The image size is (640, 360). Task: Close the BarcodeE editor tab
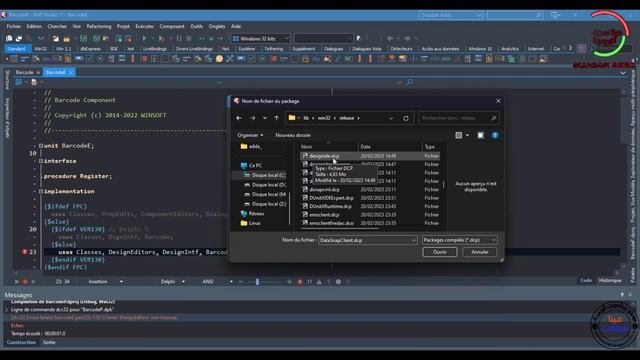coord(71,72)
